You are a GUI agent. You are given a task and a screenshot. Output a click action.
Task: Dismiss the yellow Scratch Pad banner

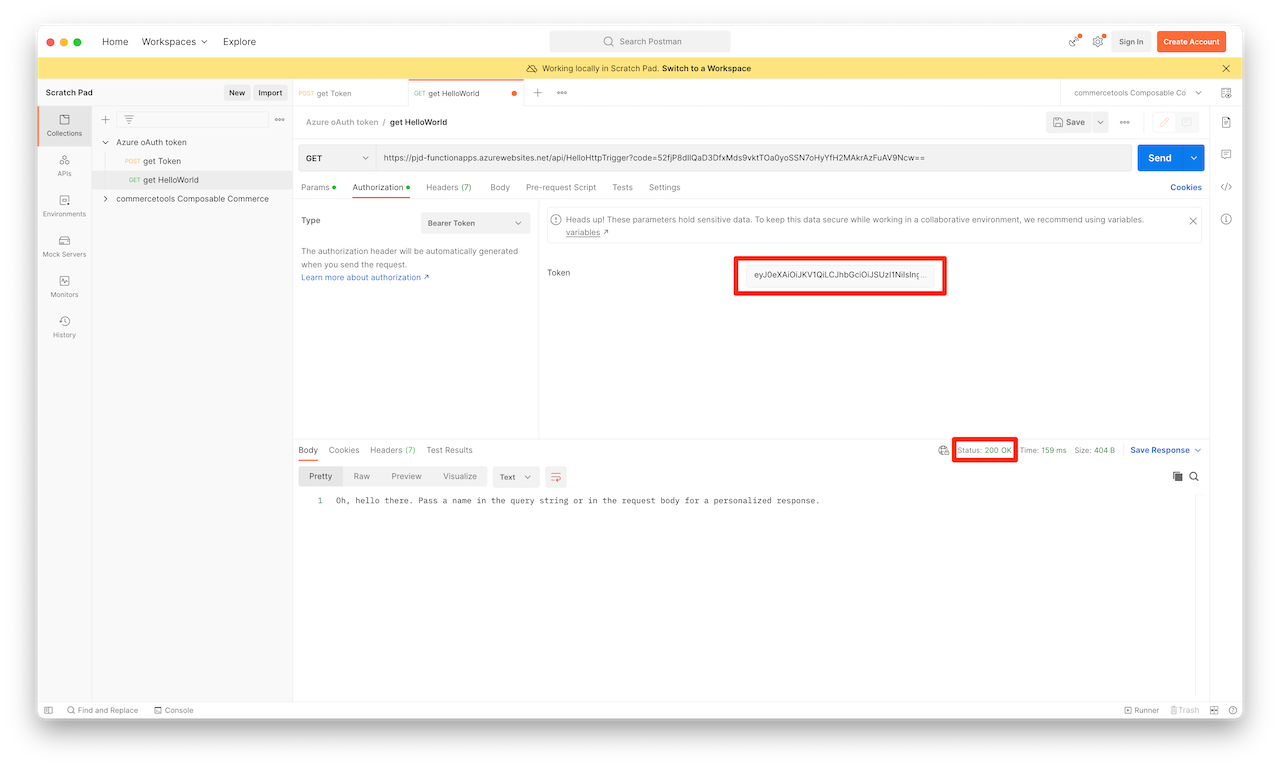pyautogui.click(x=1226, y=69)
